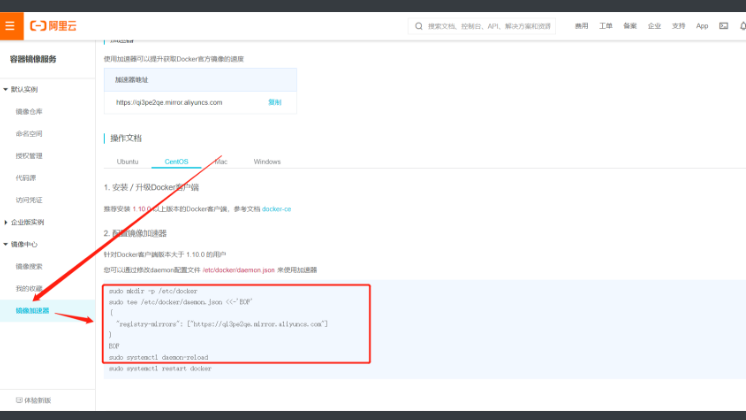Open 授权管理 in sidebar
Screen dimensions: 746x420
29,156
